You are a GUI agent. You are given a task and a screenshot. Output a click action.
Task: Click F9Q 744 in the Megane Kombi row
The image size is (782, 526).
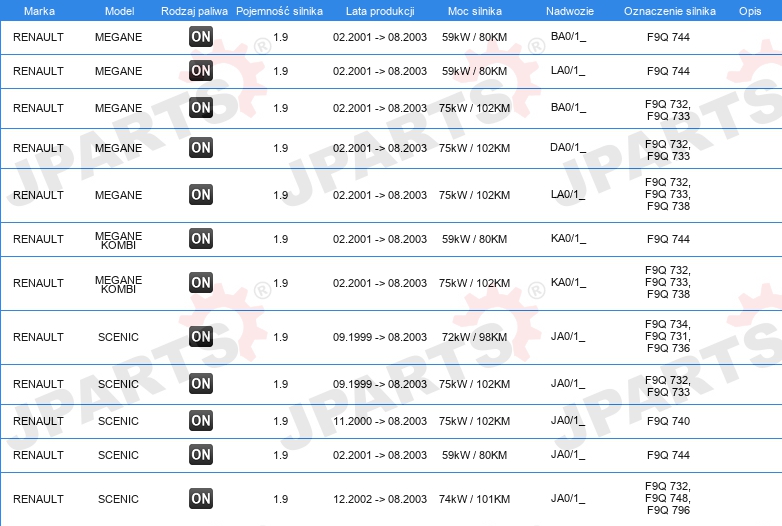click(668, 239)
